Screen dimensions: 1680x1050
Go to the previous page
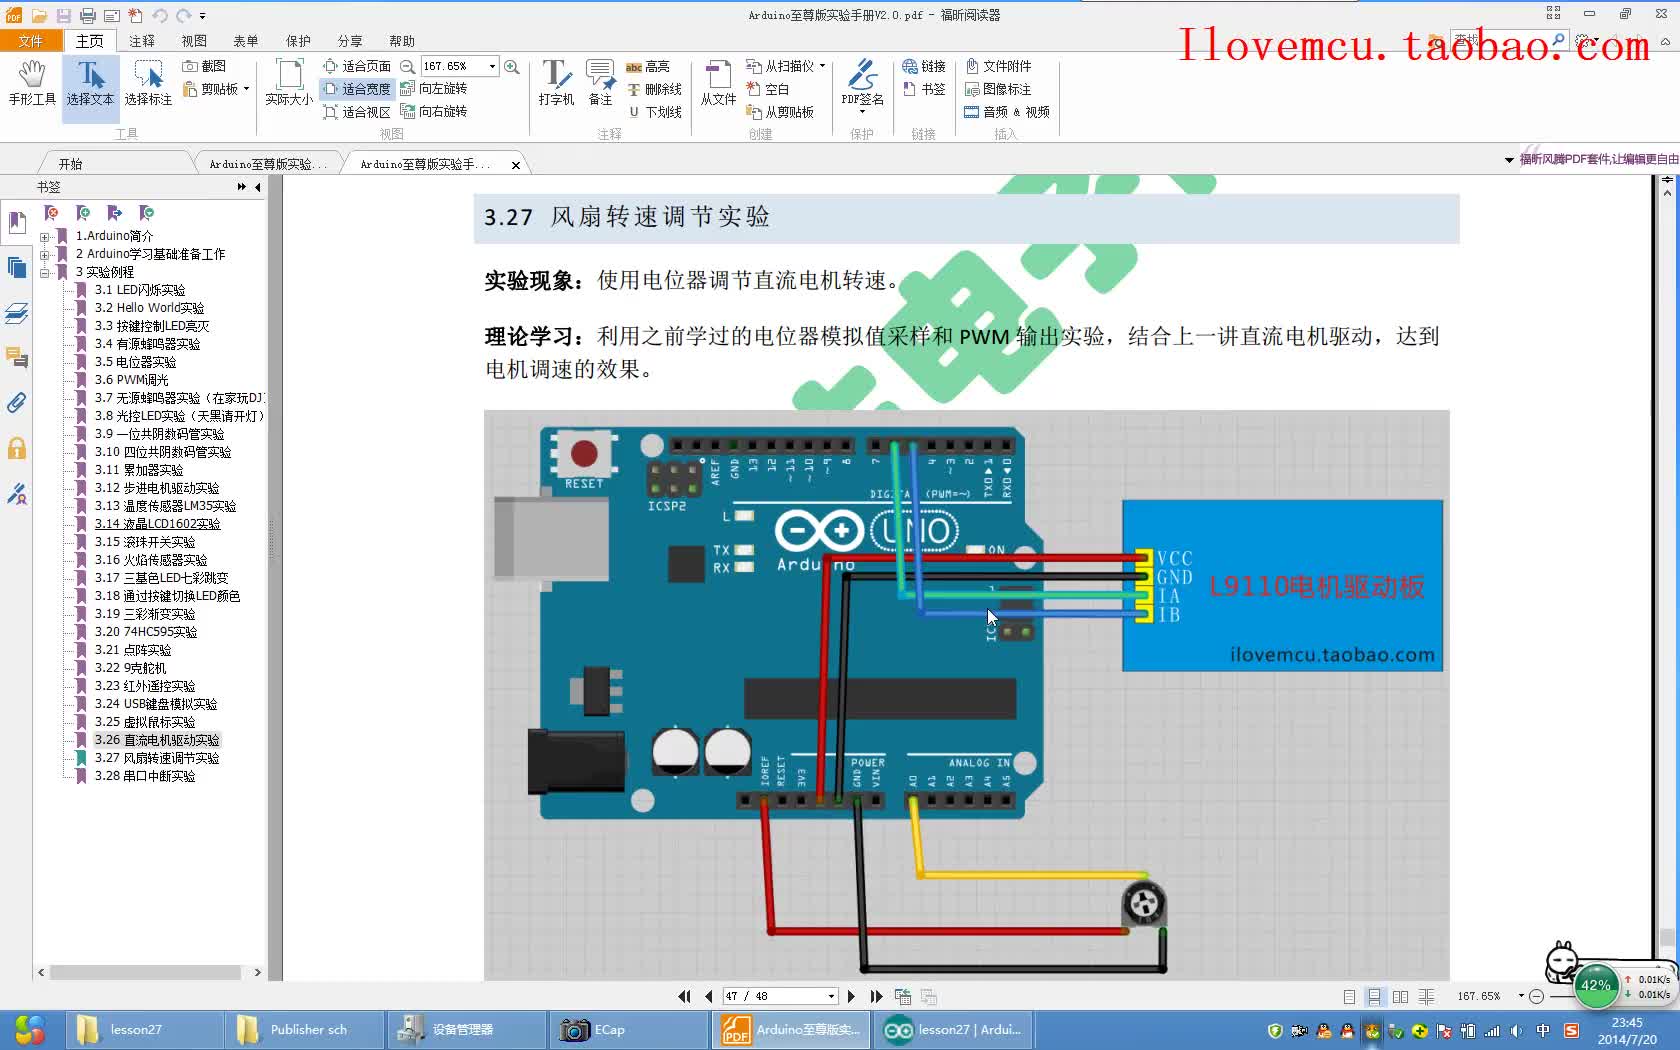(x=709, y=996)
